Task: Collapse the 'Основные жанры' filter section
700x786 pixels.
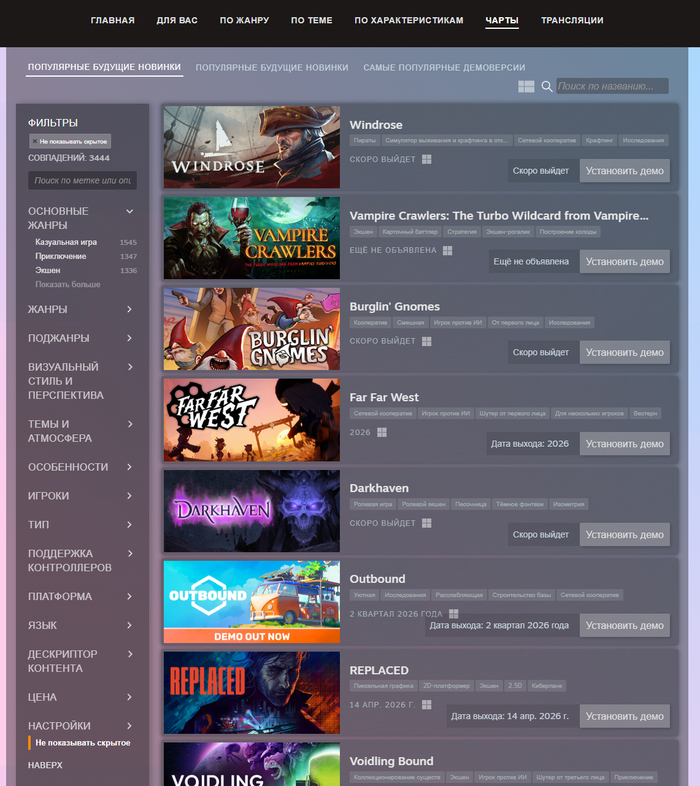Action: [x=129, y=211]
